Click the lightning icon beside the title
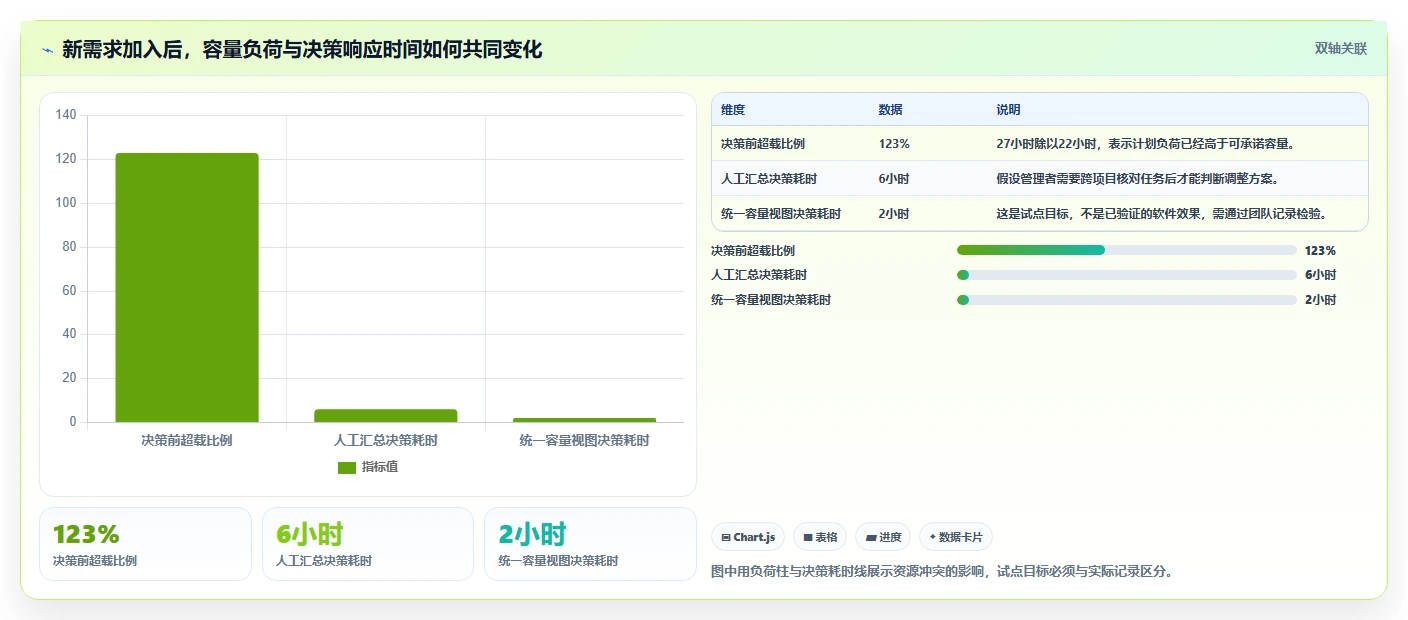 pos(47,50)
